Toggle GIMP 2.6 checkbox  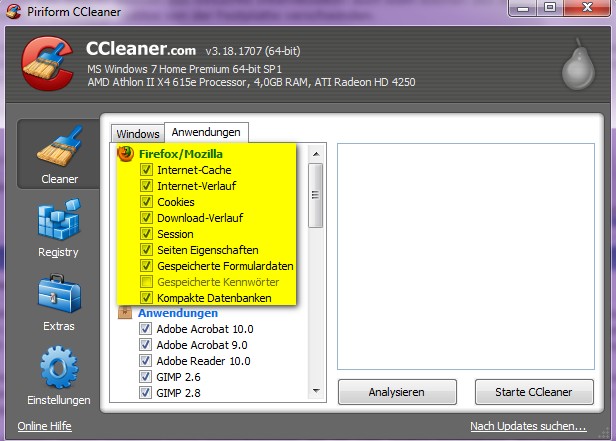point(145,377)
